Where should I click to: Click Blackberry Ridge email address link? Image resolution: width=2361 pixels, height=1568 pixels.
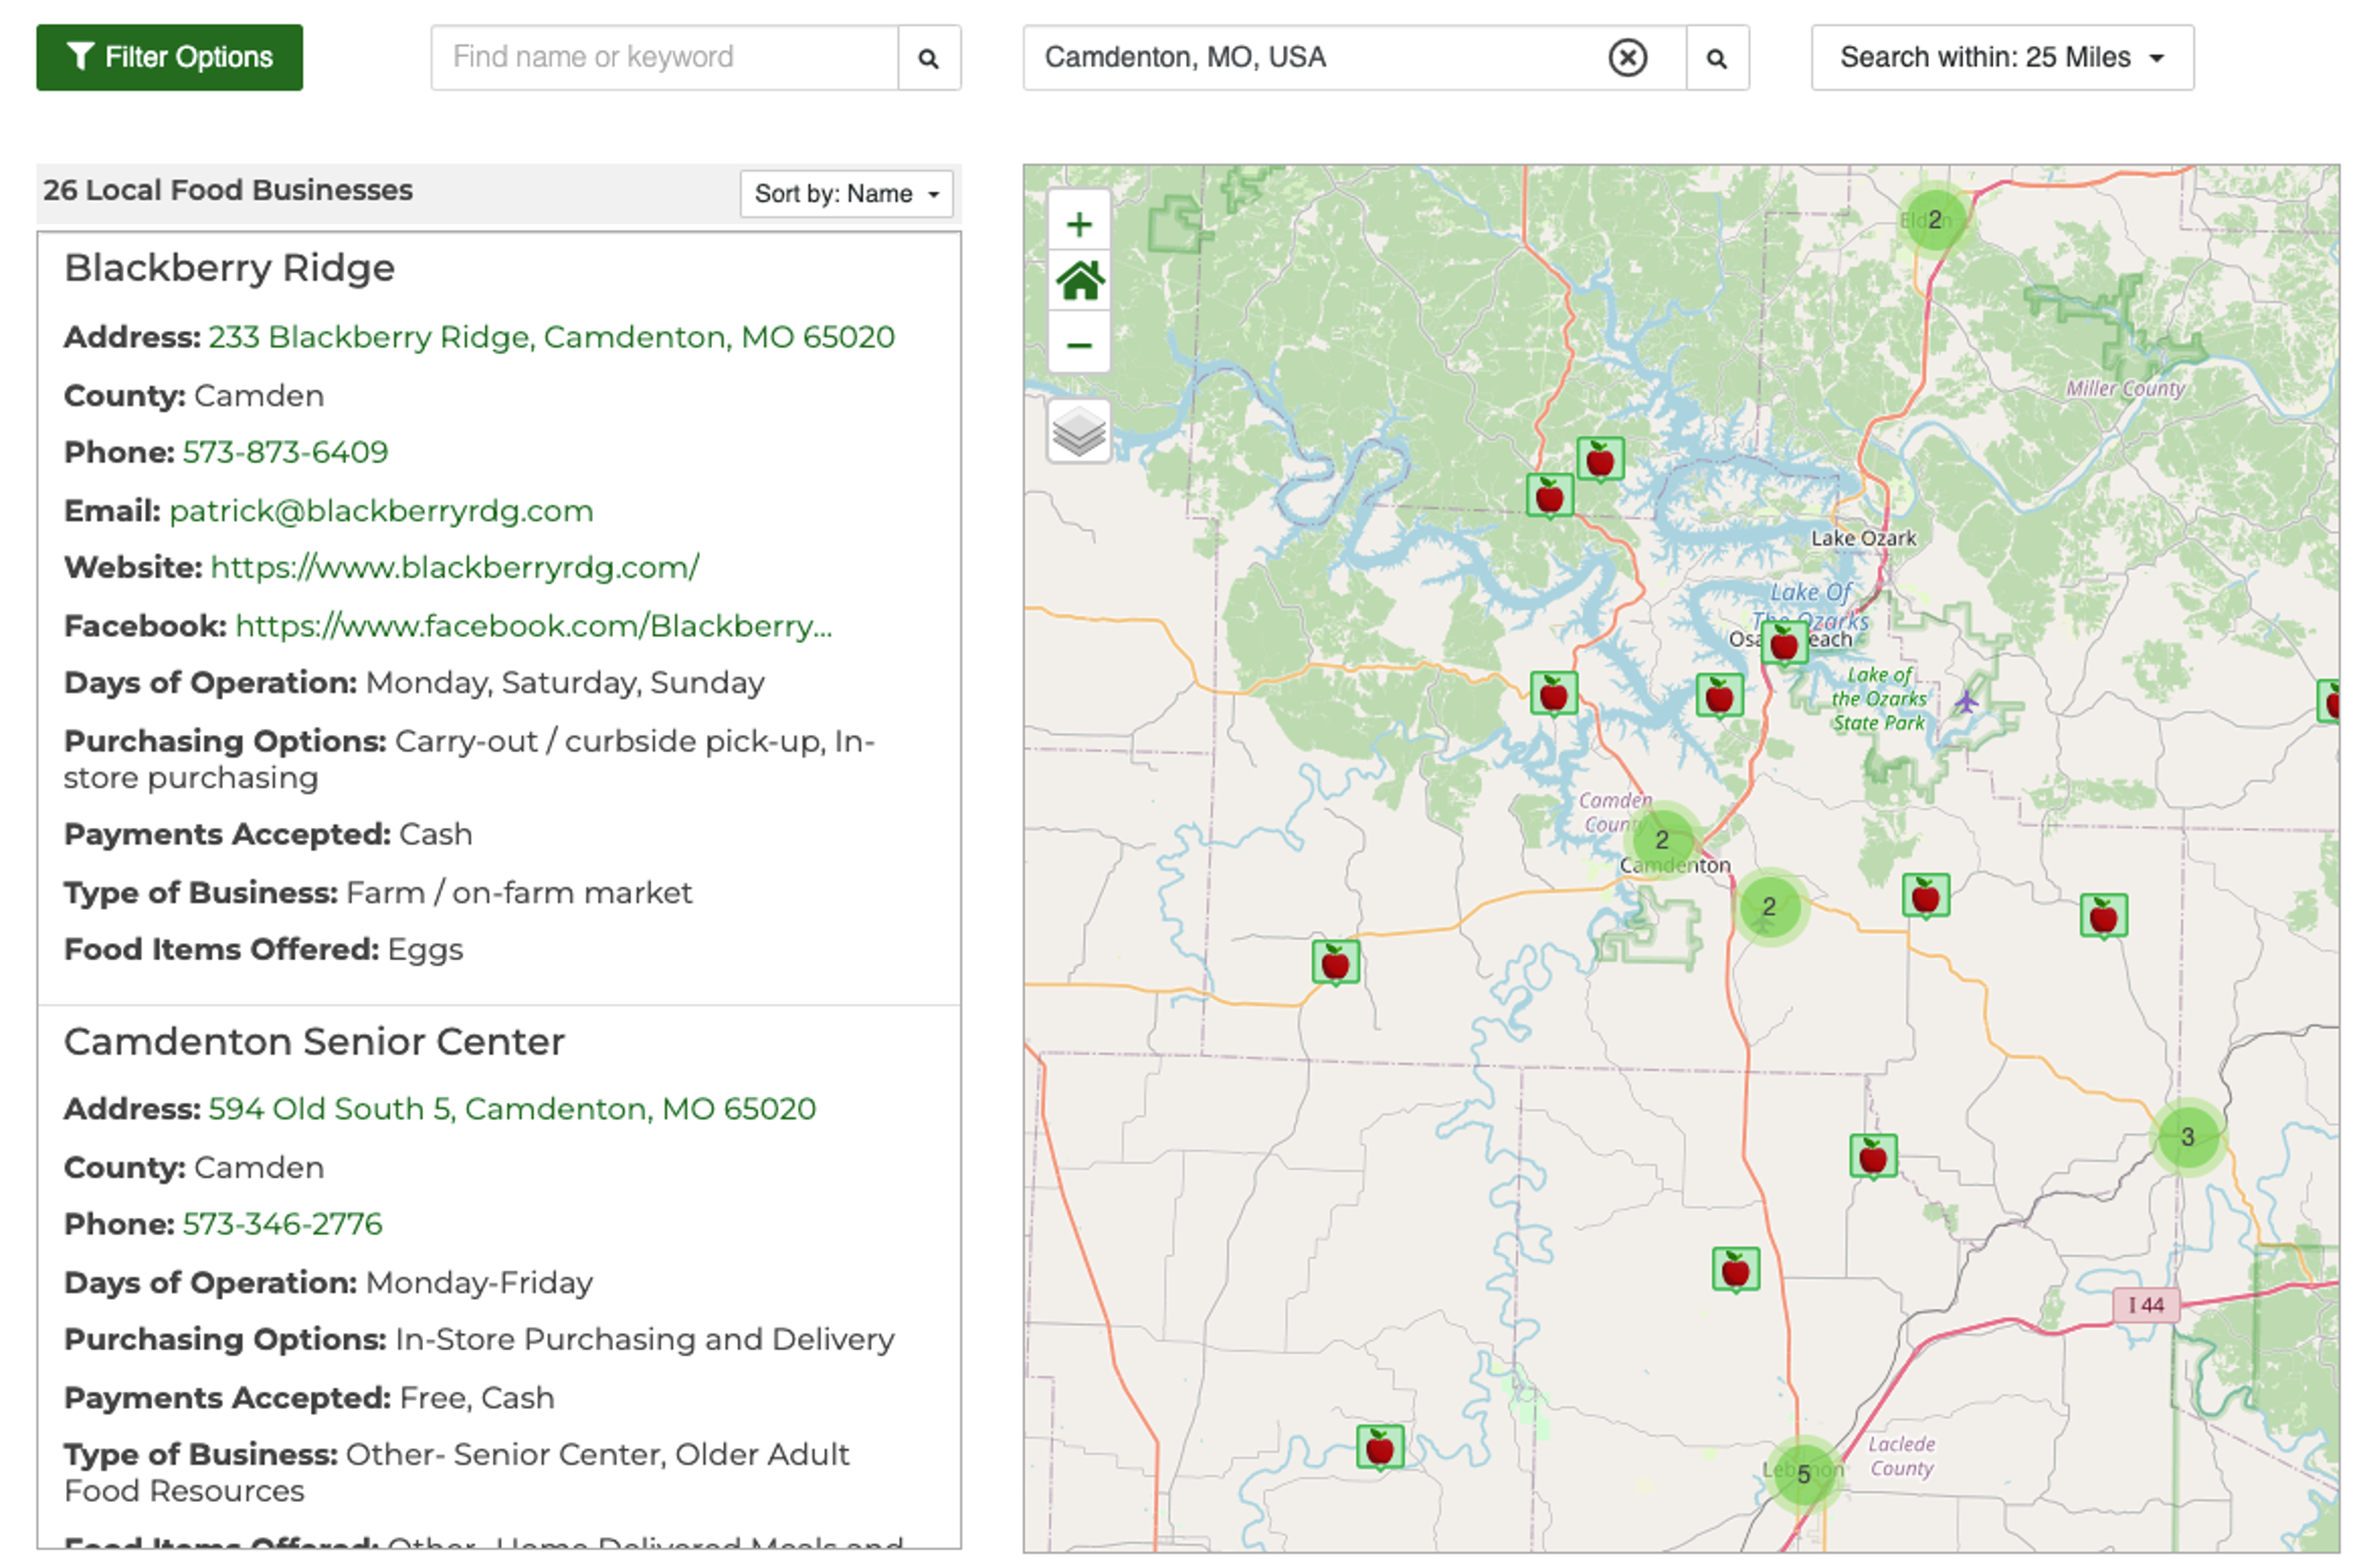pyautogui.click(x=380, y=511)
